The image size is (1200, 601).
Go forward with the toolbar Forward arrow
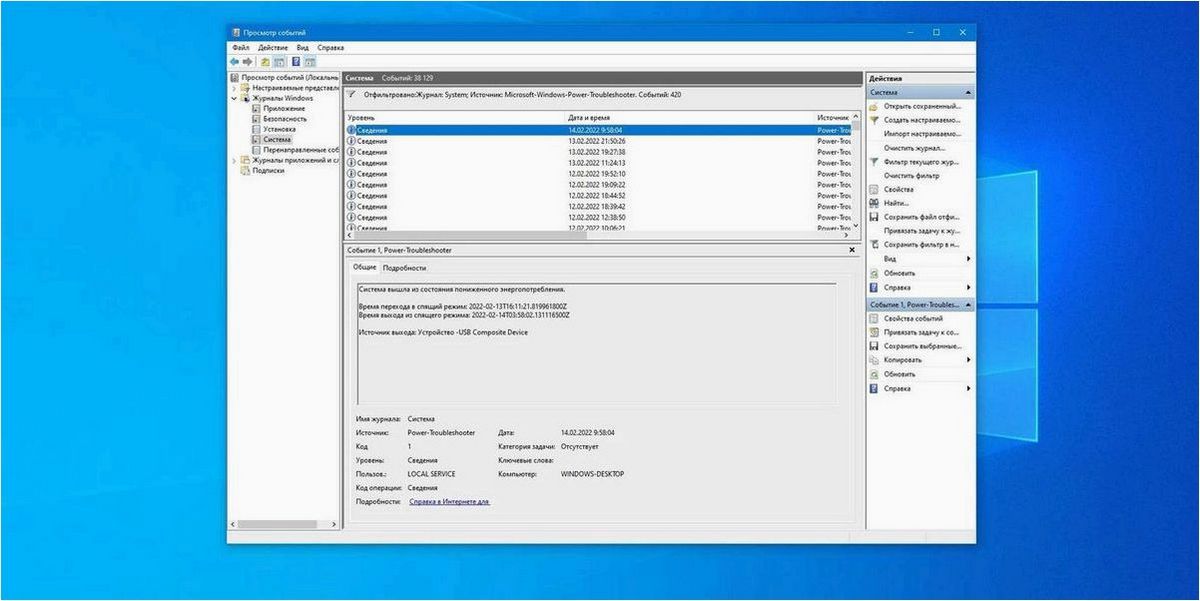click(248, 61)
